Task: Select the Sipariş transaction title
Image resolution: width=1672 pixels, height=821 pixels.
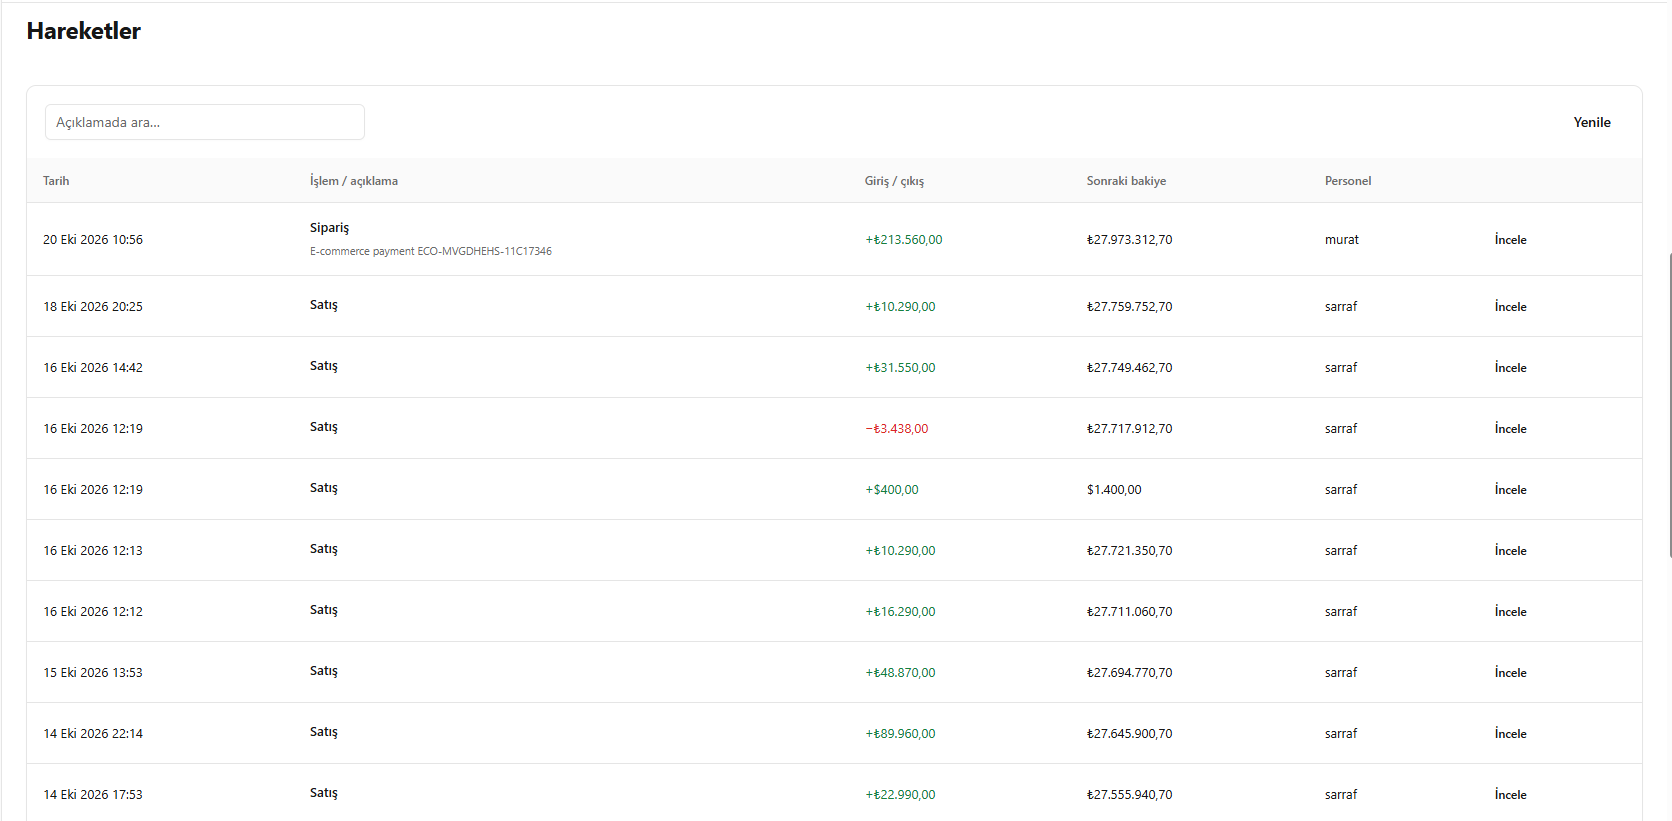Action: pyautogui.click(x=330, y=228)
